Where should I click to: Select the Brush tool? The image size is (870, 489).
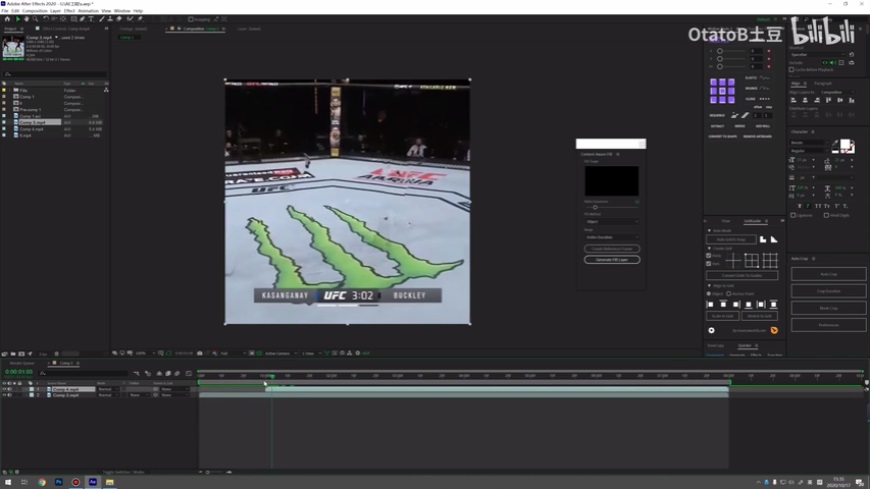(102, 19)
